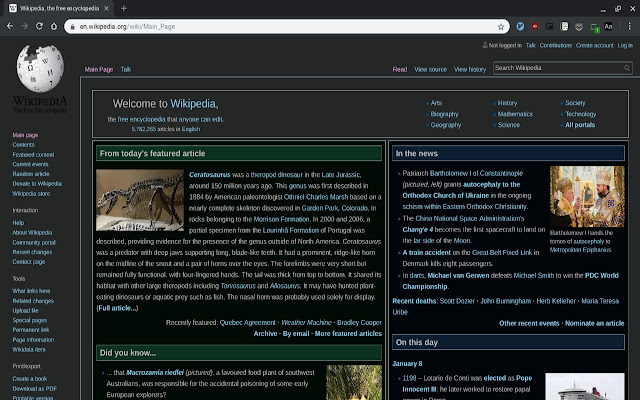Screen dimensions: 640x400
Task: Open What links here tool link
Action: pyautogui.click(x=31, y=291)
